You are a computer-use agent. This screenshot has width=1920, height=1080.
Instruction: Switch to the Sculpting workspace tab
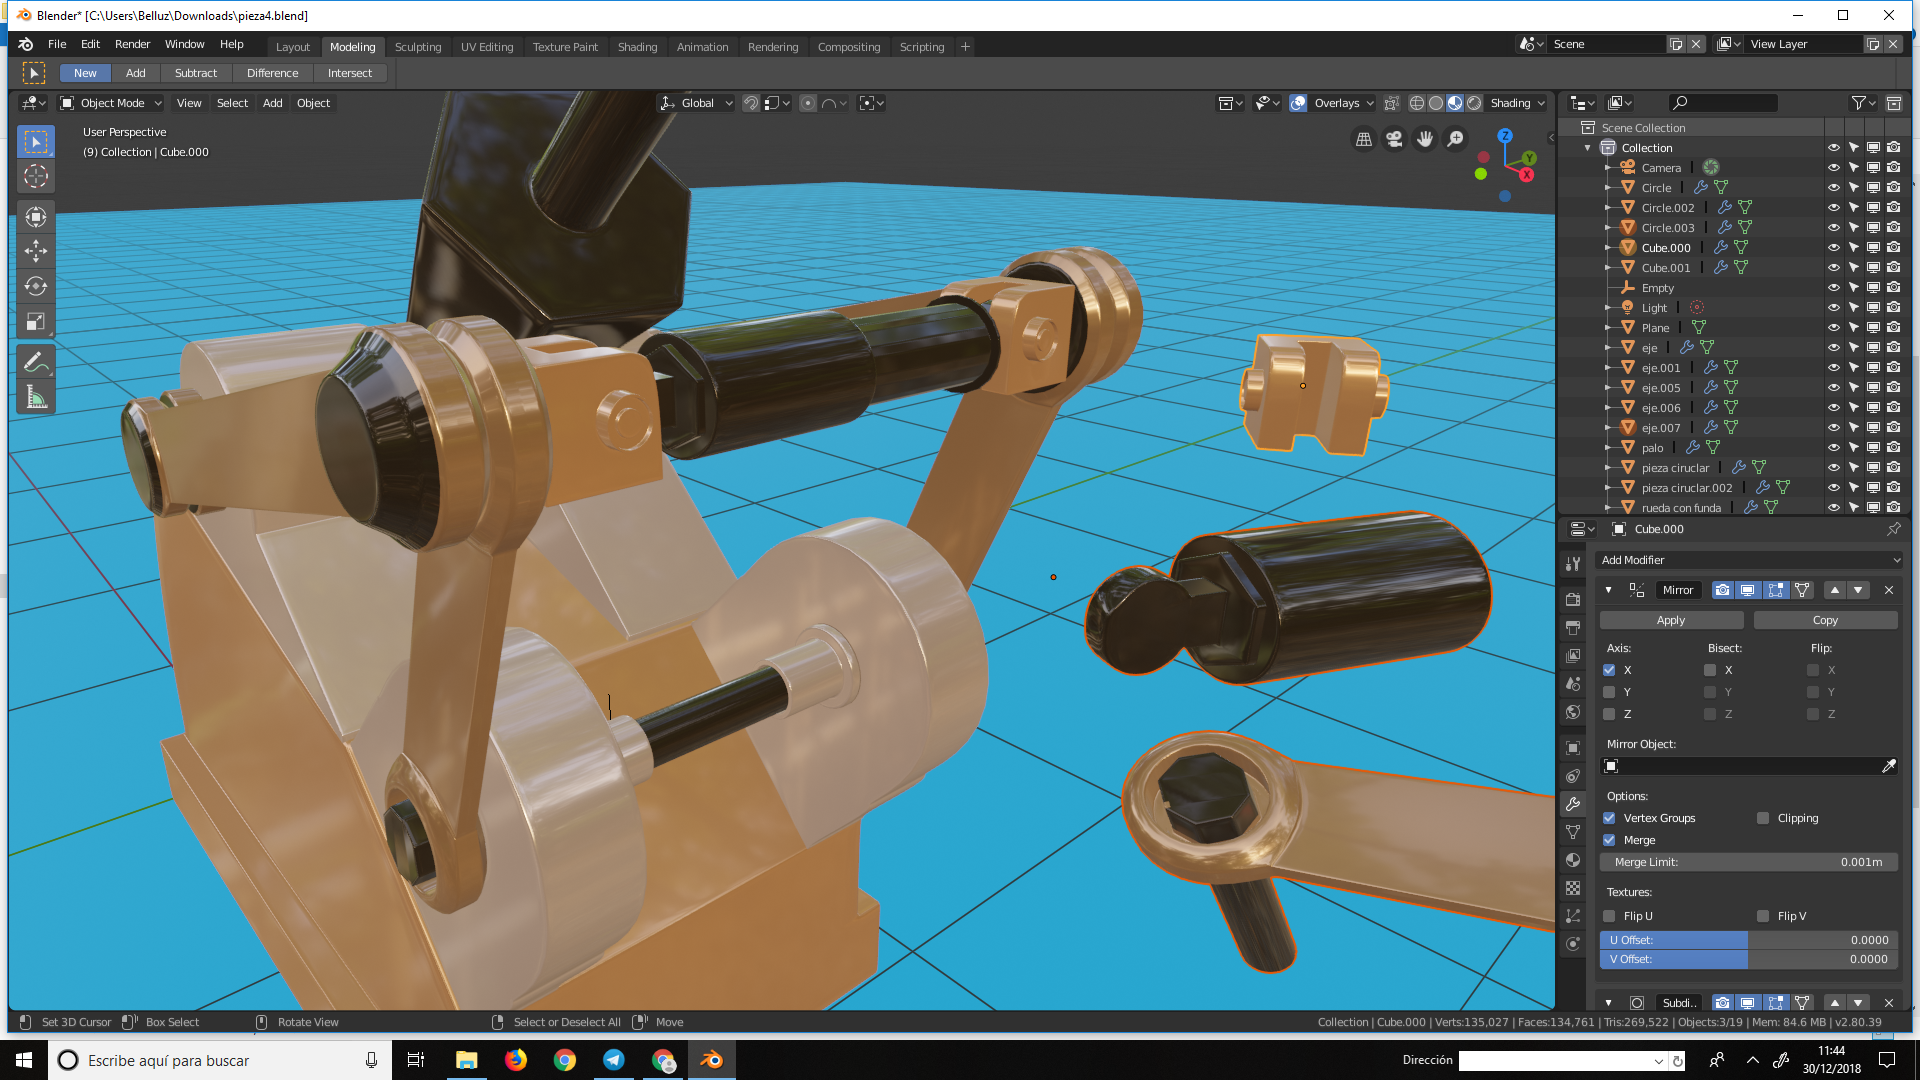click(x=418, y=47)
